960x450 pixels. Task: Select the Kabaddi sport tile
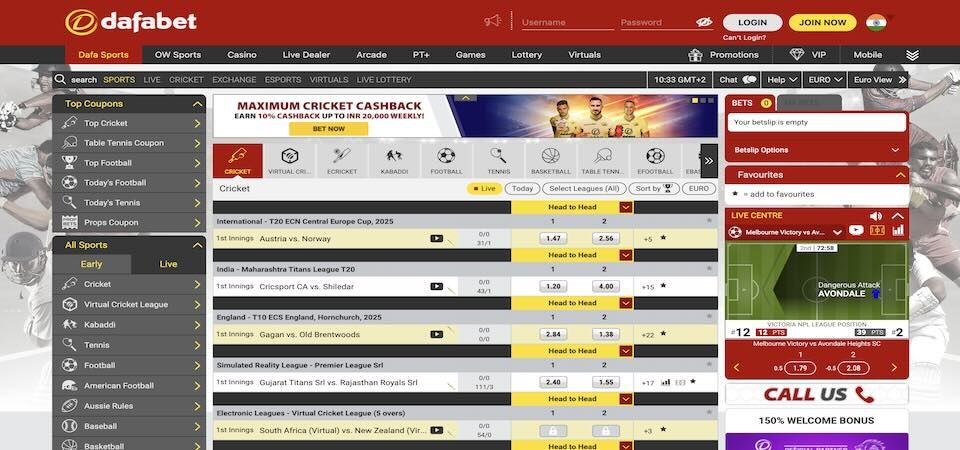(x=394, y=160)
